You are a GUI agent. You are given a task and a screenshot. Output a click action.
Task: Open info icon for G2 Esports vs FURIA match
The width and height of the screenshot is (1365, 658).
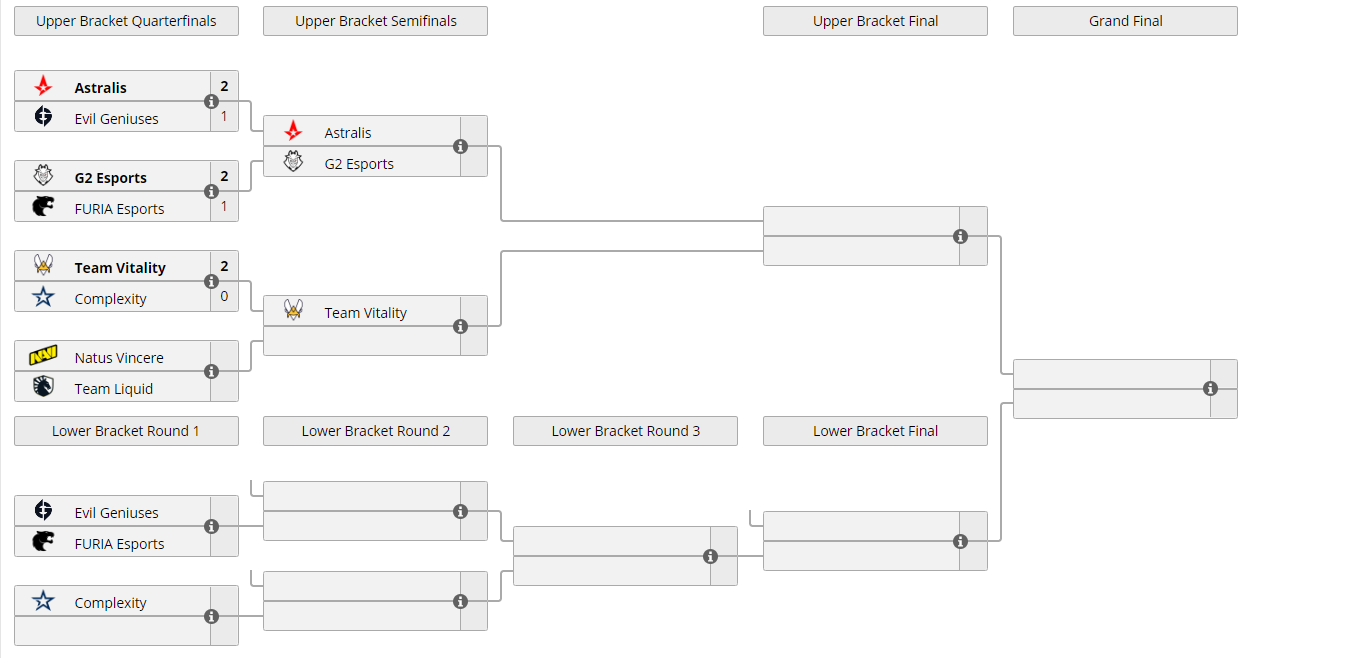pos(211,191)
